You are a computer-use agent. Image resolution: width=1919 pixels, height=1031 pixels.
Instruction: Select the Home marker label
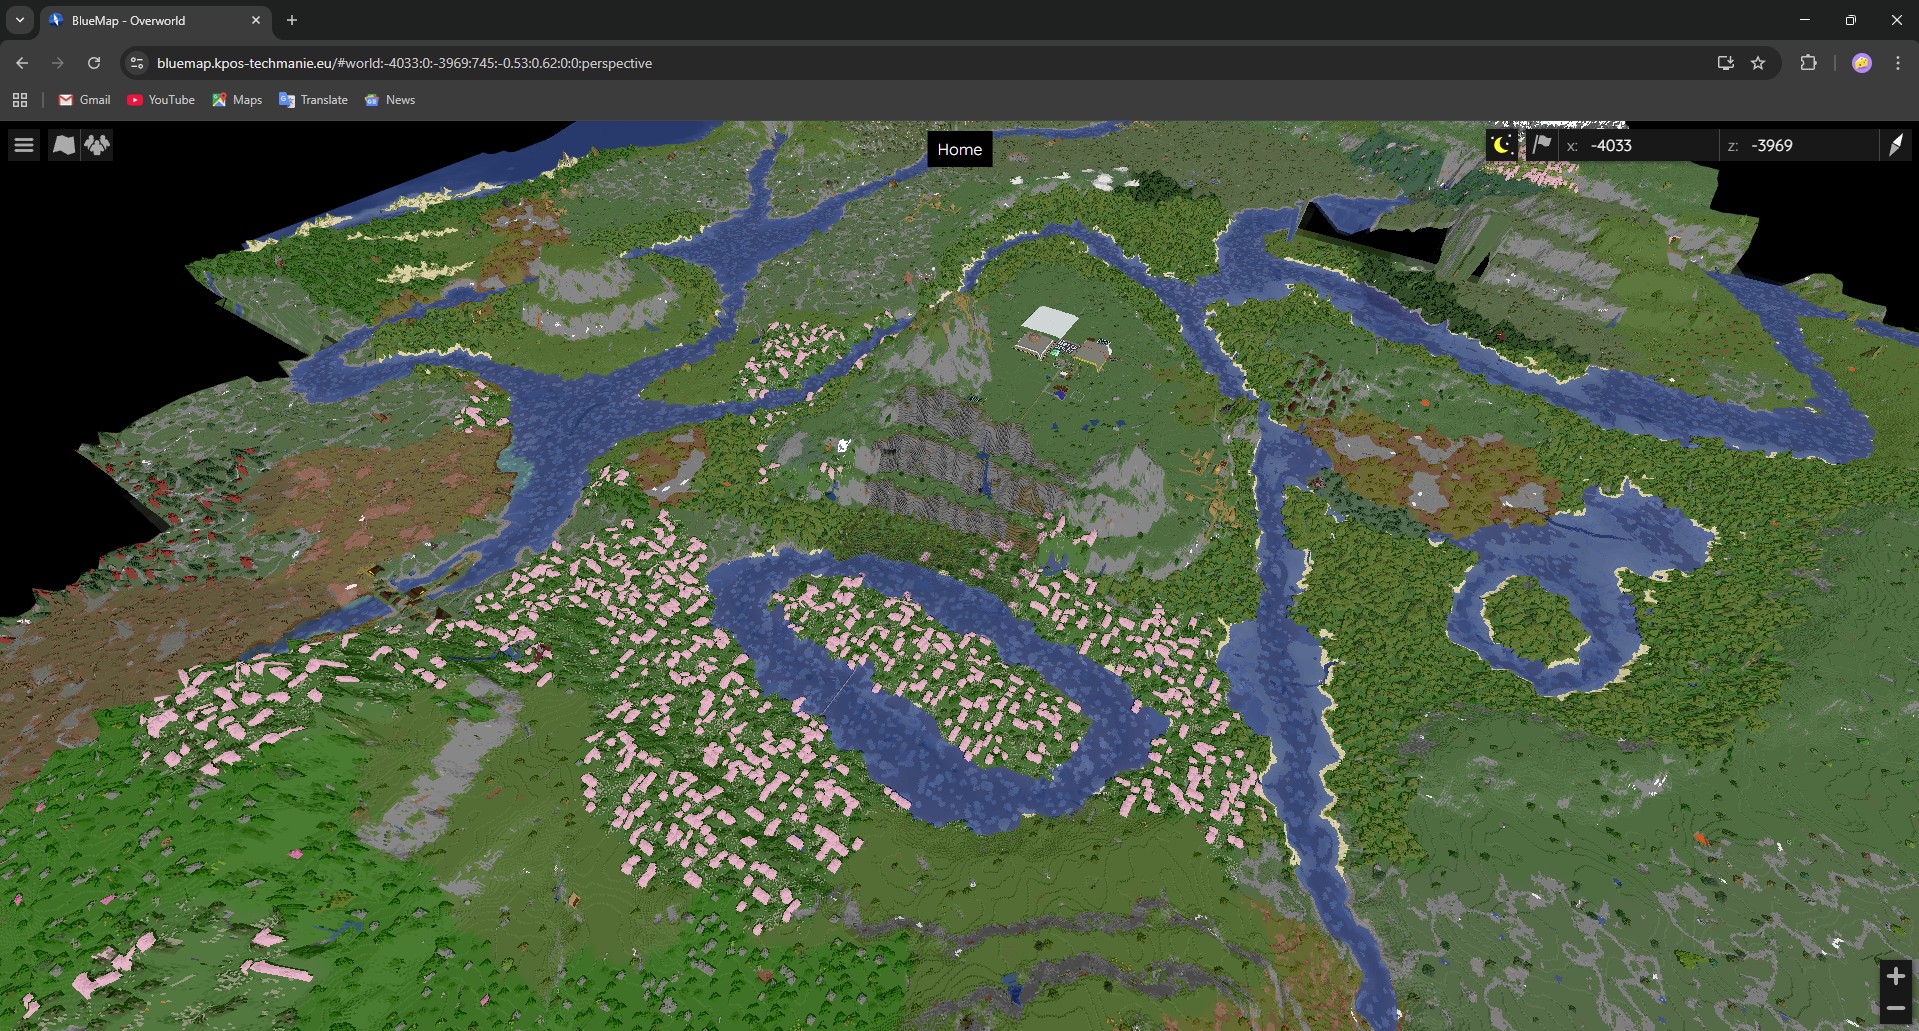point(959,149)
